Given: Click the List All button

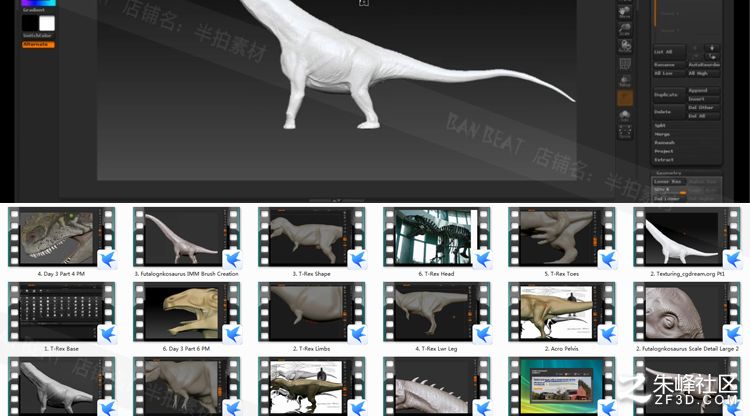Looking at the screenshot, I should click(669, 52).
